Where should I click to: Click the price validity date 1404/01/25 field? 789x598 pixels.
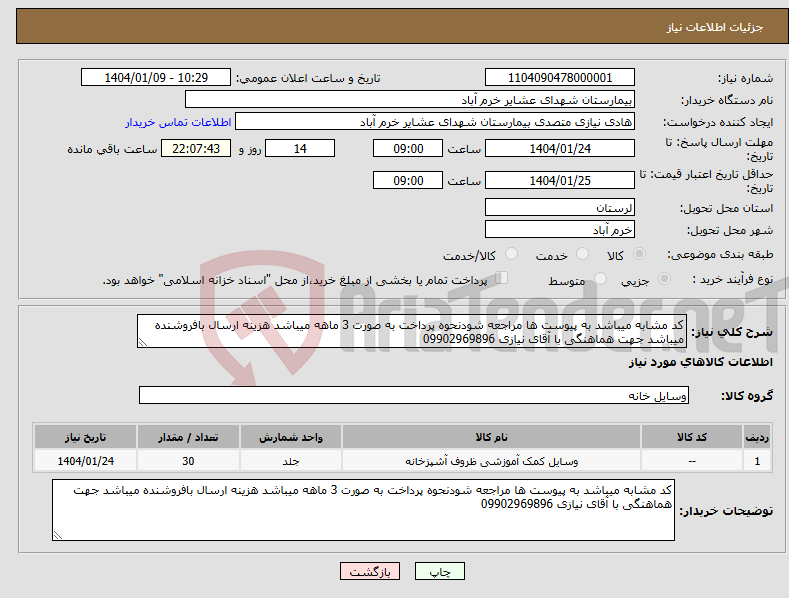click(x=560, y=180)
